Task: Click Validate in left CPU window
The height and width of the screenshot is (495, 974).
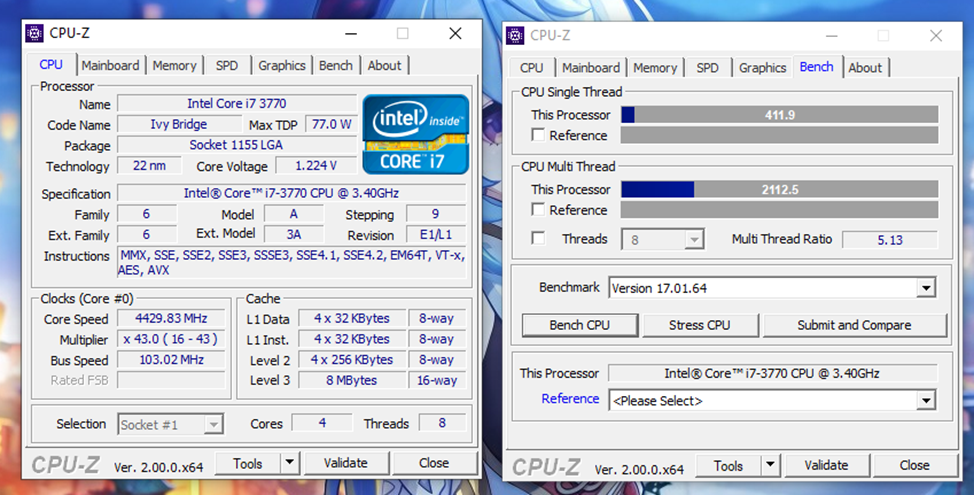Action: tap(345, 463)
